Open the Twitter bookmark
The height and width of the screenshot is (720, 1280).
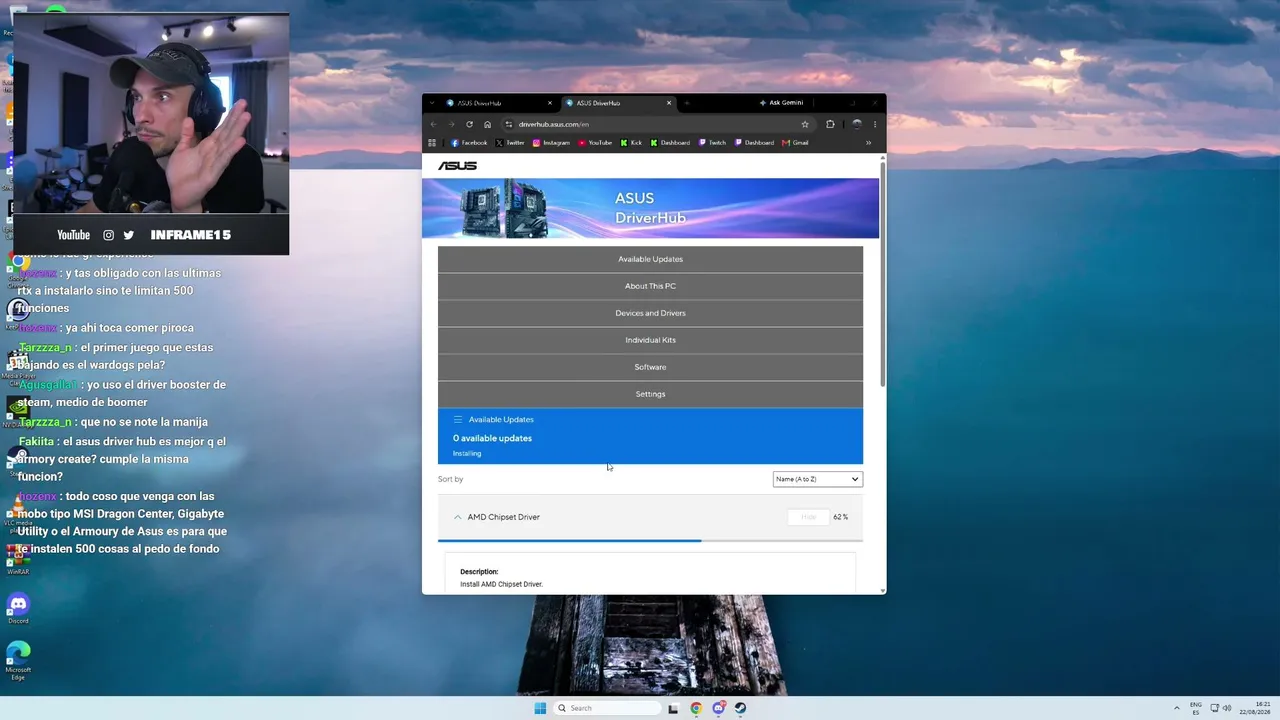point(510,143)
